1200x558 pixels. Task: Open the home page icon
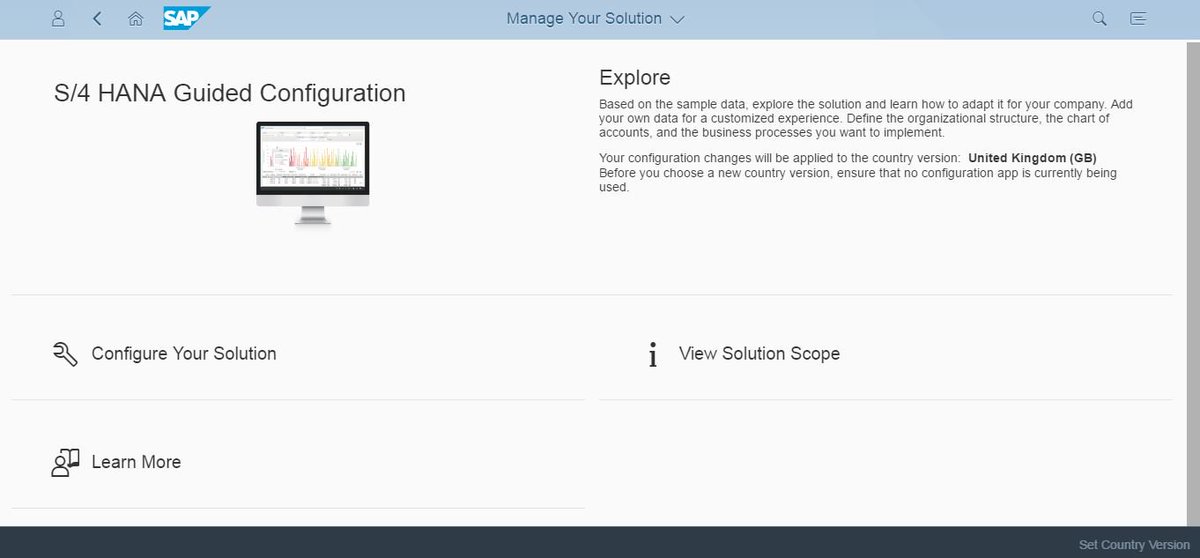click(x=136, y=18)
